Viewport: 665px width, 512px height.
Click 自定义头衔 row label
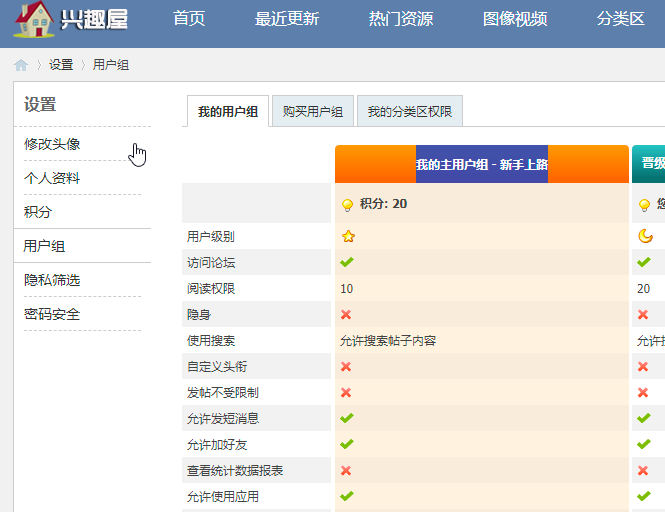(x=217, y=367)
